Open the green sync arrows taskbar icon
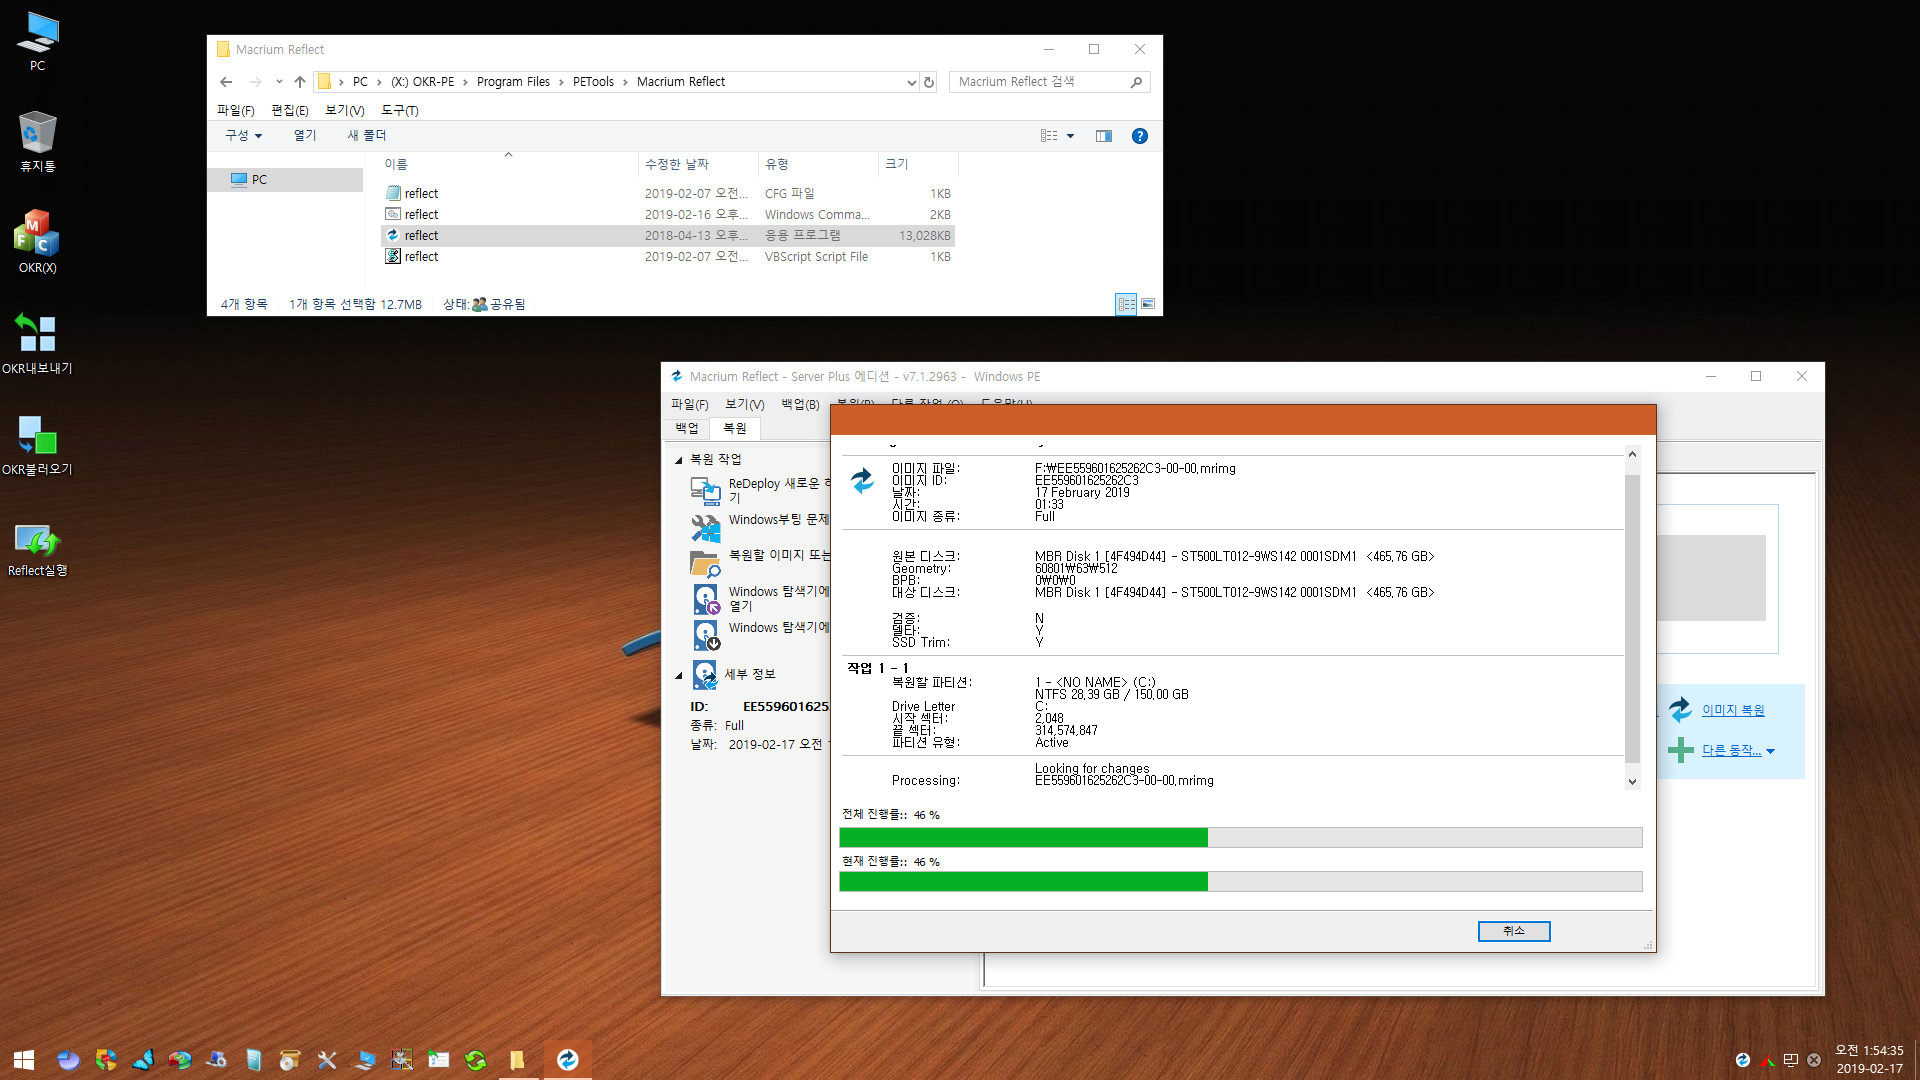 click(476, 1060)
